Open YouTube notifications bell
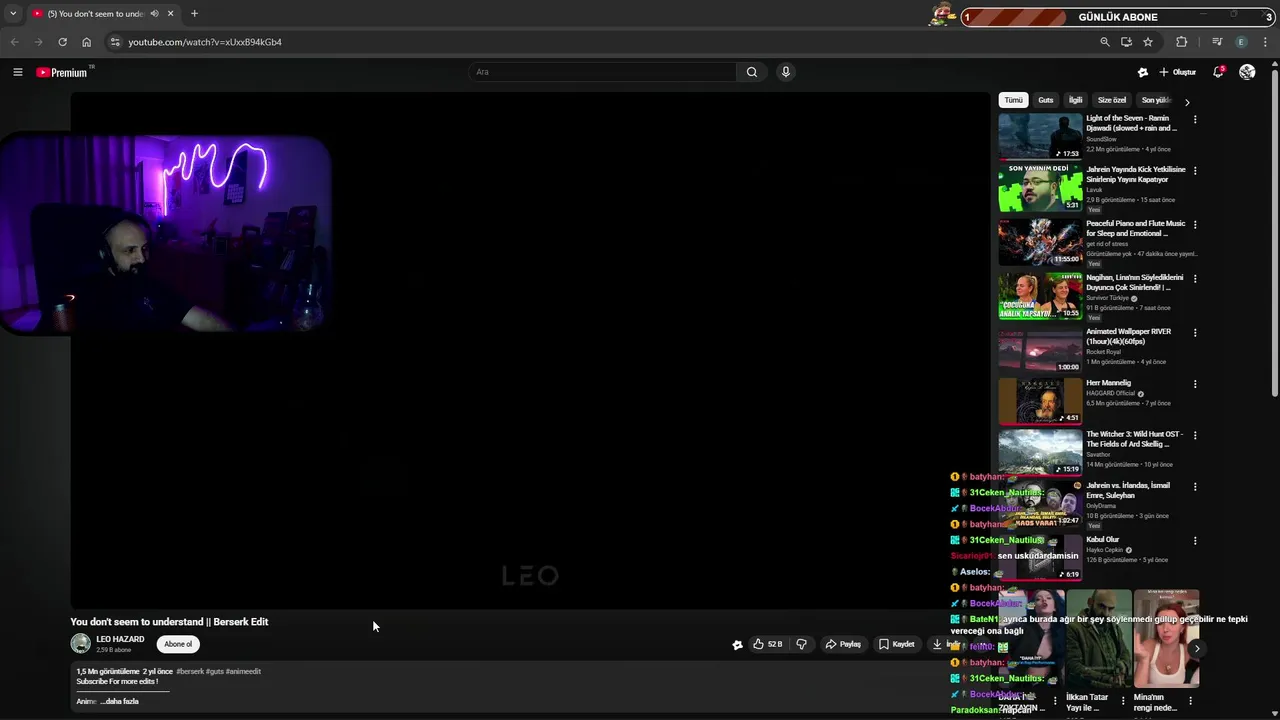The height and width of the screenshot is (720, 1280). coord(1218,72)
